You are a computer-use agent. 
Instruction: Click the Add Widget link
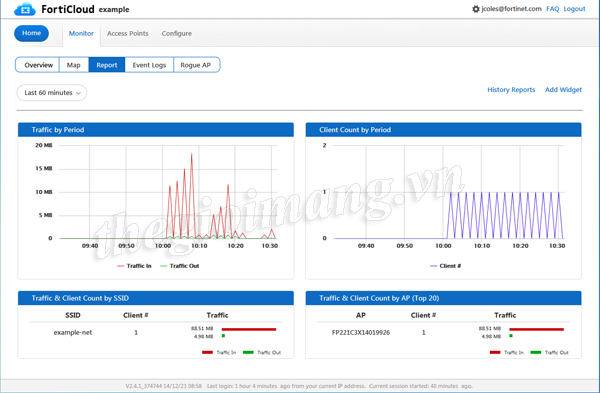pos(563,90)
